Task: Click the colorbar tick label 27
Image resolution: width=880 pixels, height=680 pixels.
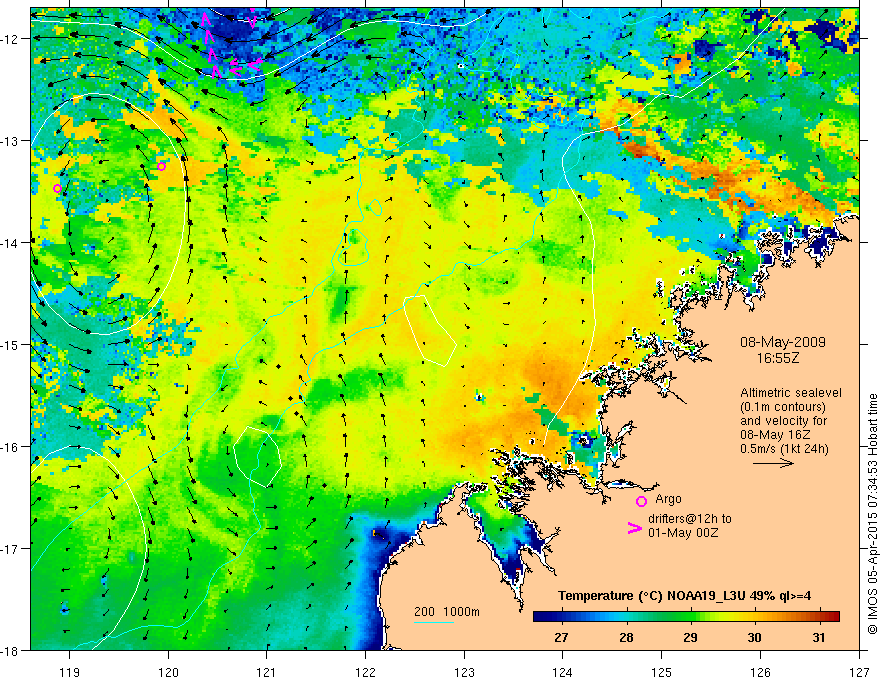Action: [x=561, y=637]
